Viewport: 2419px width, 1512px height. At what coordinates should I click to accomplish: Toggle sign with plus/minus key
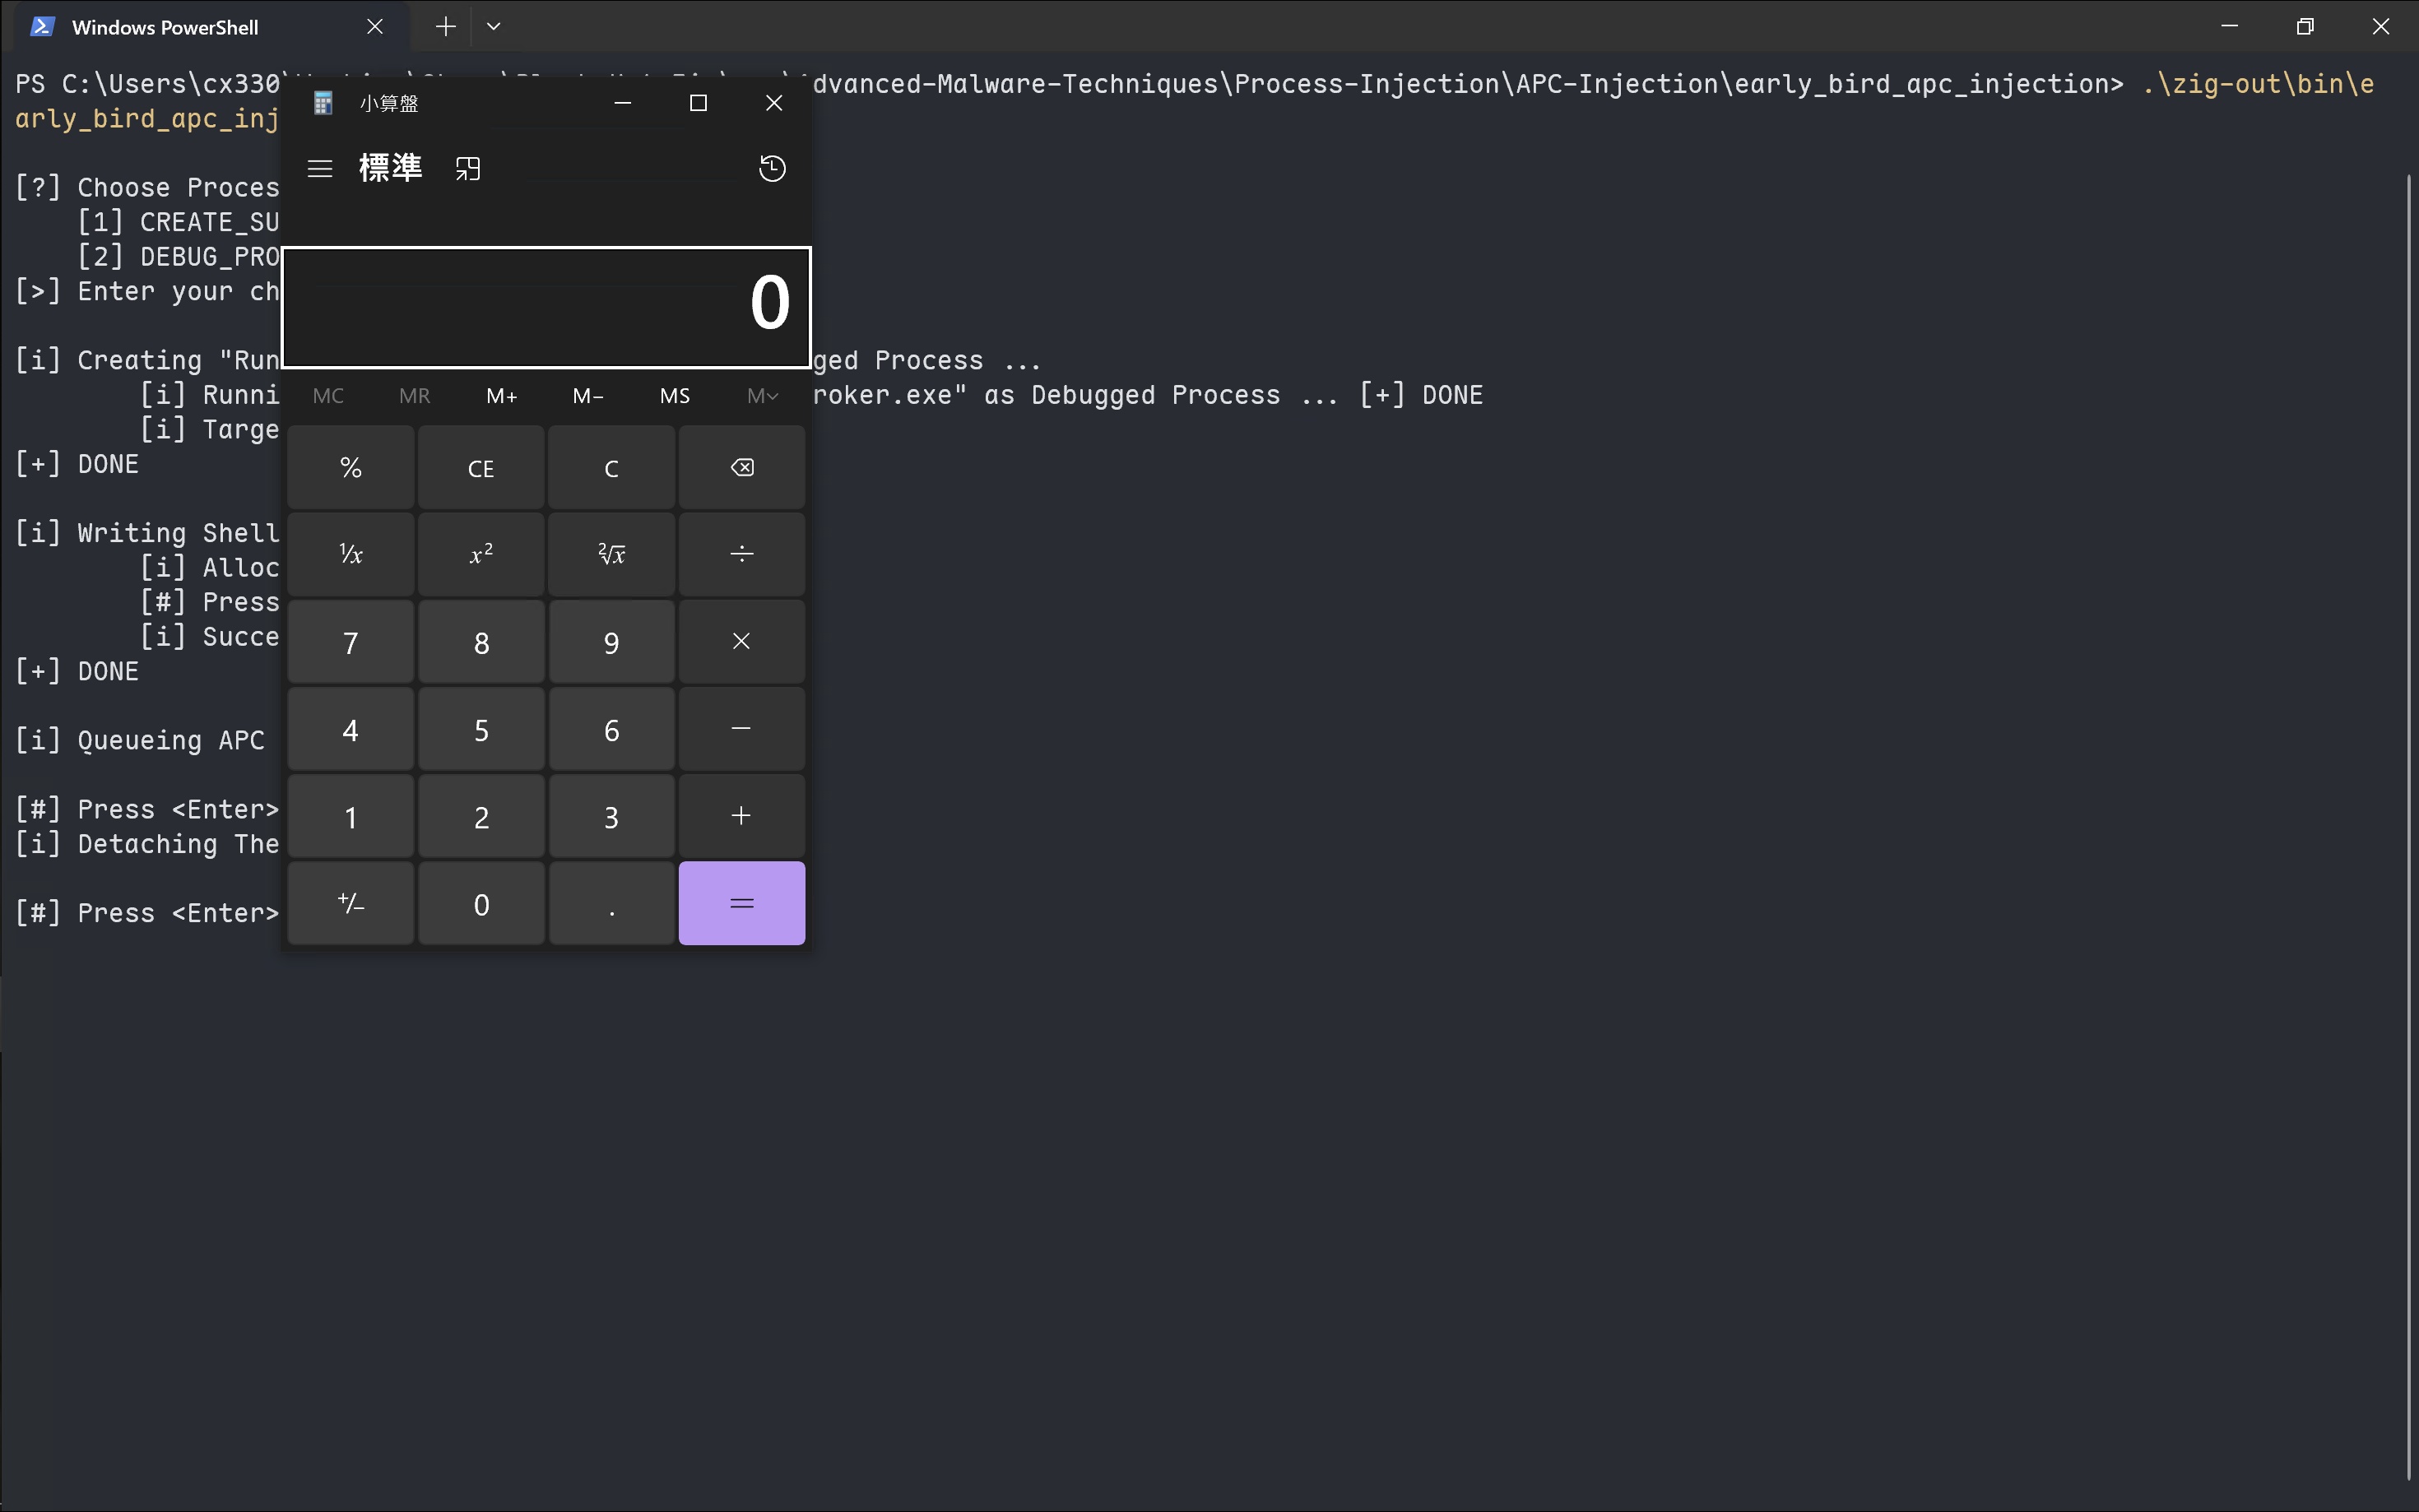click(x=351, y=904)
